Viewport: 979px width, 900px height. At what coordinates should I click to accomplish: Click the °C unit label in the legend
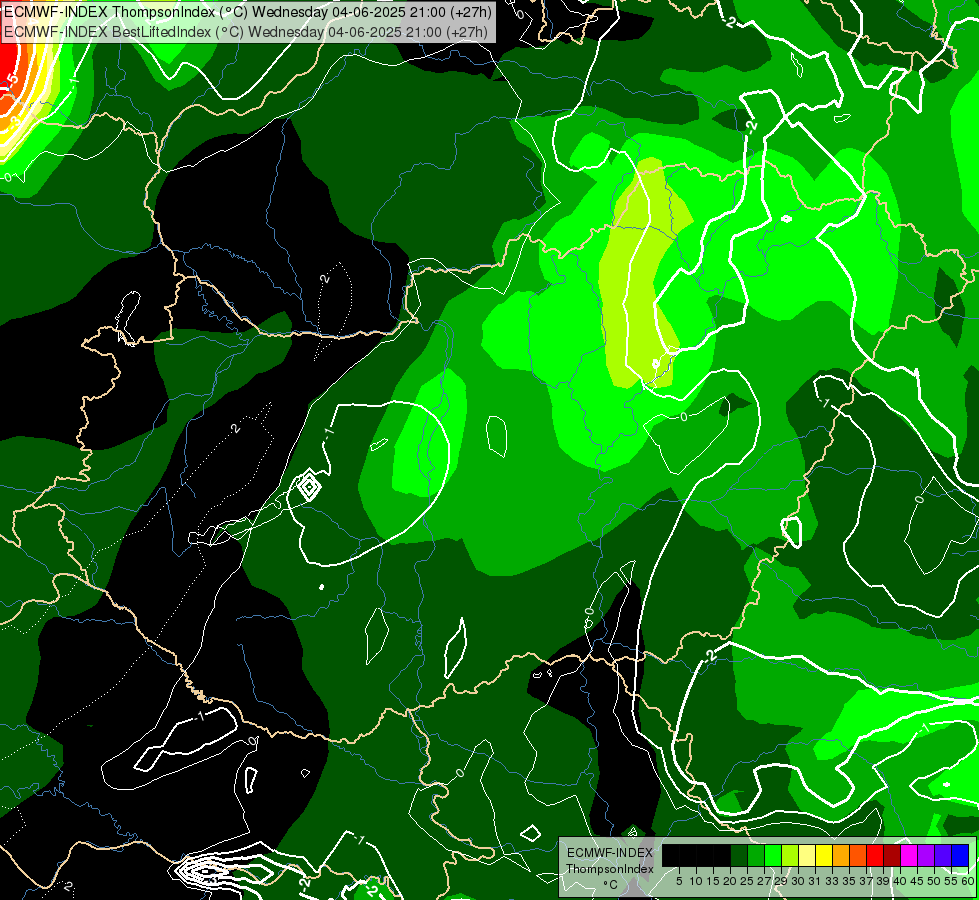(x=611, y=885)
